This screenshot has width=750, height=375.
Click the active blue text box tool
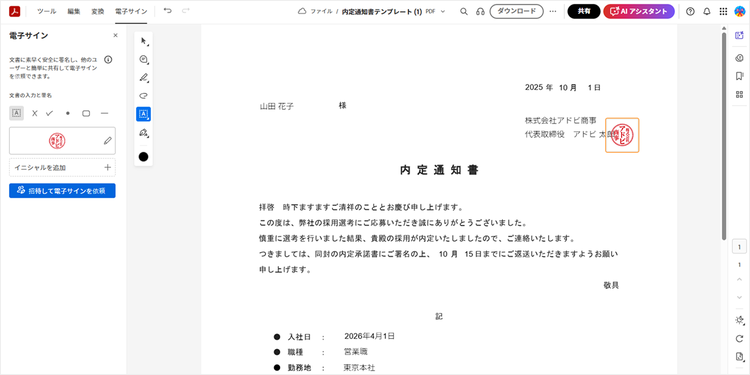143,114
